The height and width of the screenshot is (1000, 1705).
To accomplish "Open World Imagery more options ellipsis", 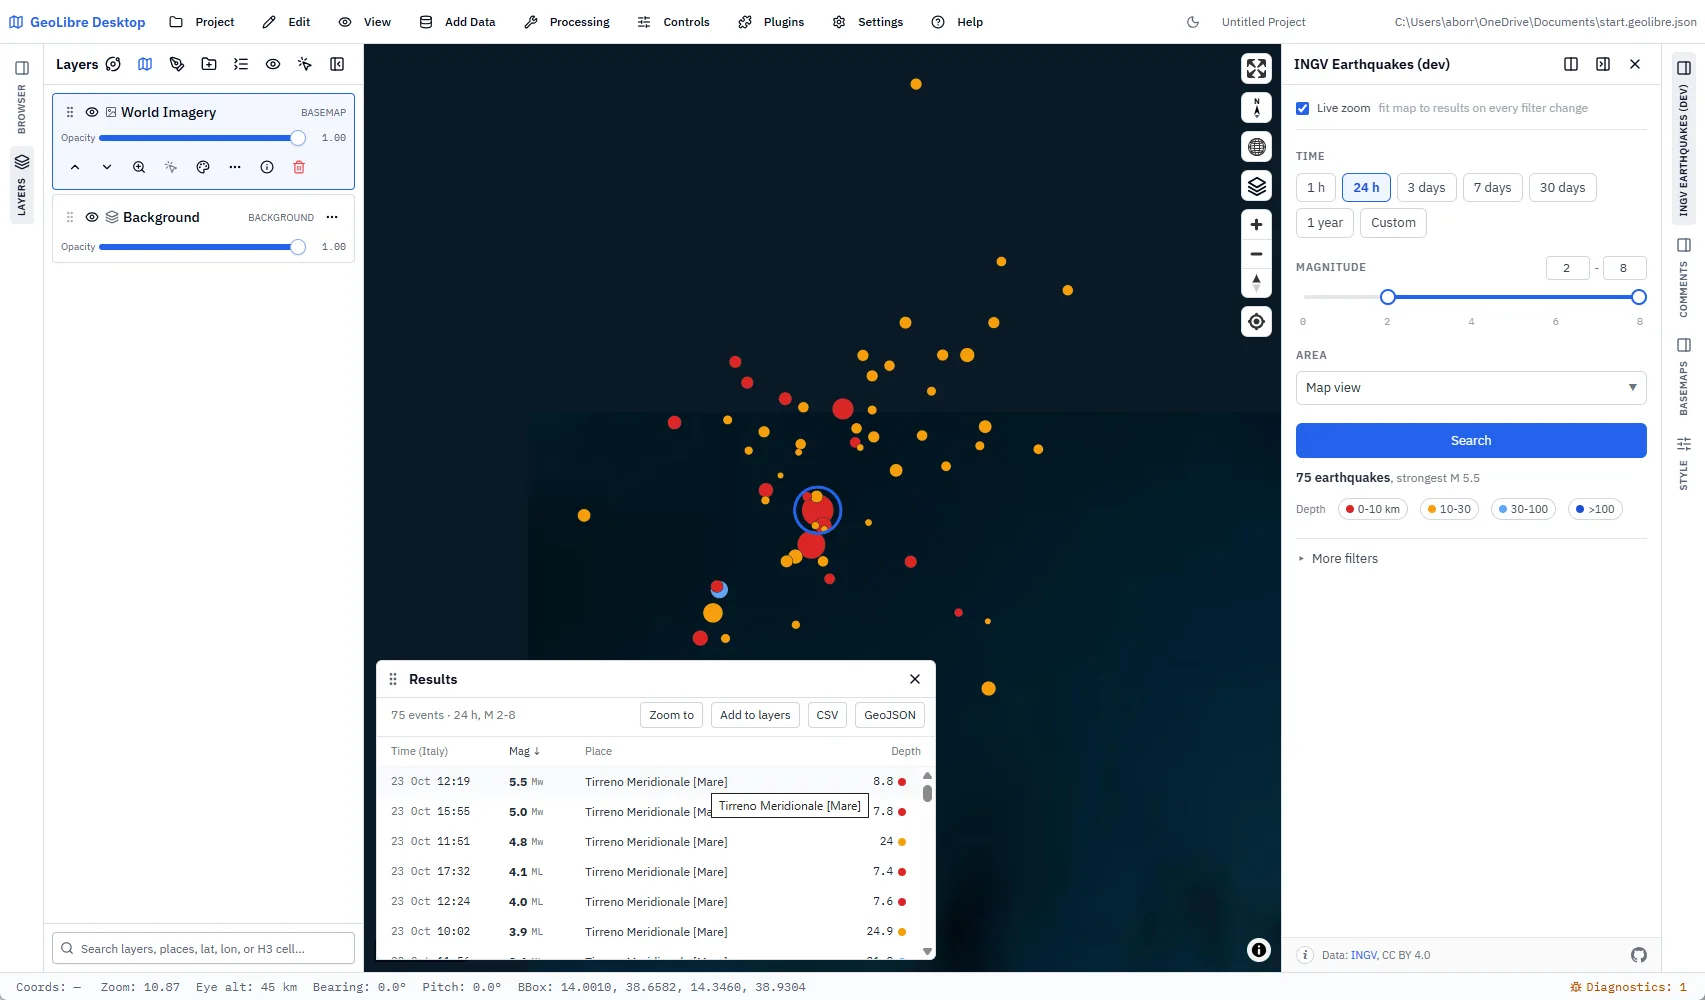I will [x=235, y=167].
